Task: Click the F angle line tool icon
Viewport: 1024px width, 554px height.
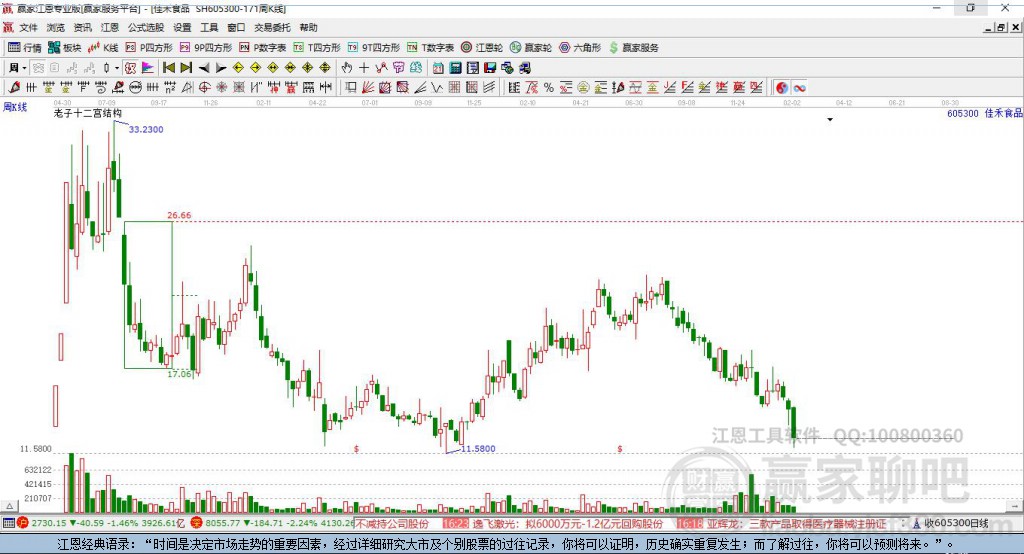Action: pos(687,88)
